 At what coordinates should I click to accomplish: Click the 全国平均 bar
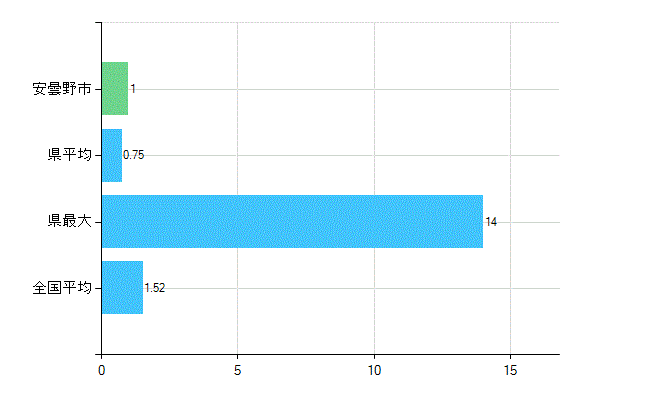coord(122,288)
